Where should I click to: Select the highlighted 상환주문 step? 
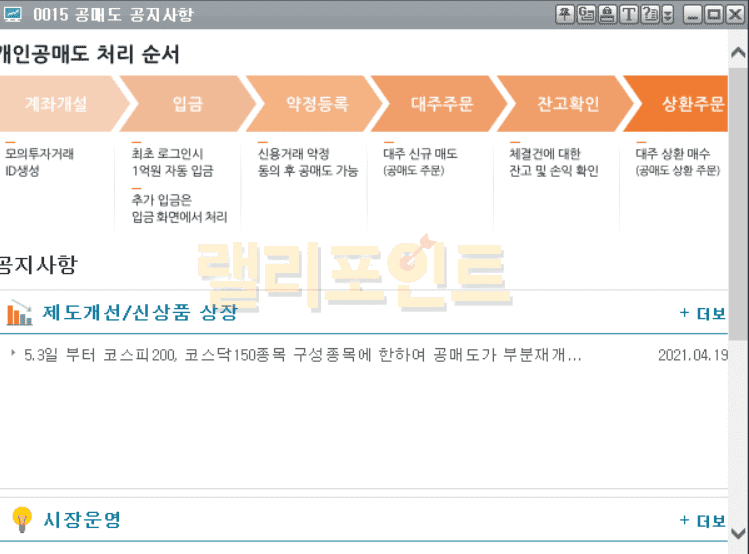[x=692, y=104]
